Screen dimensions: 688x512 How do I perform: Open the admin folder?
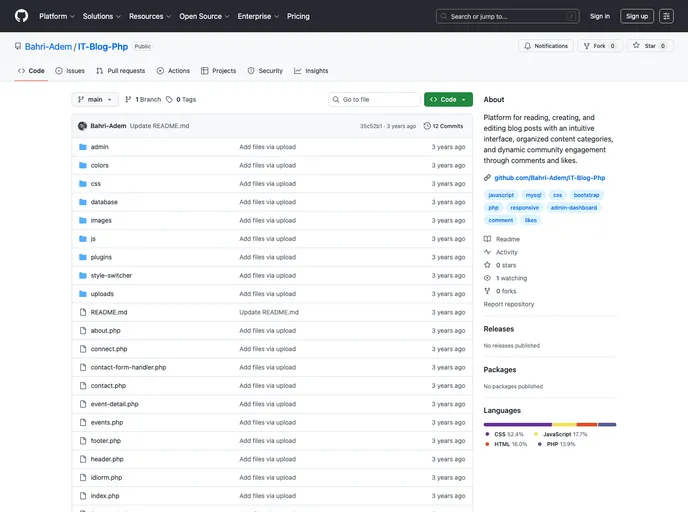pos(99,147)
